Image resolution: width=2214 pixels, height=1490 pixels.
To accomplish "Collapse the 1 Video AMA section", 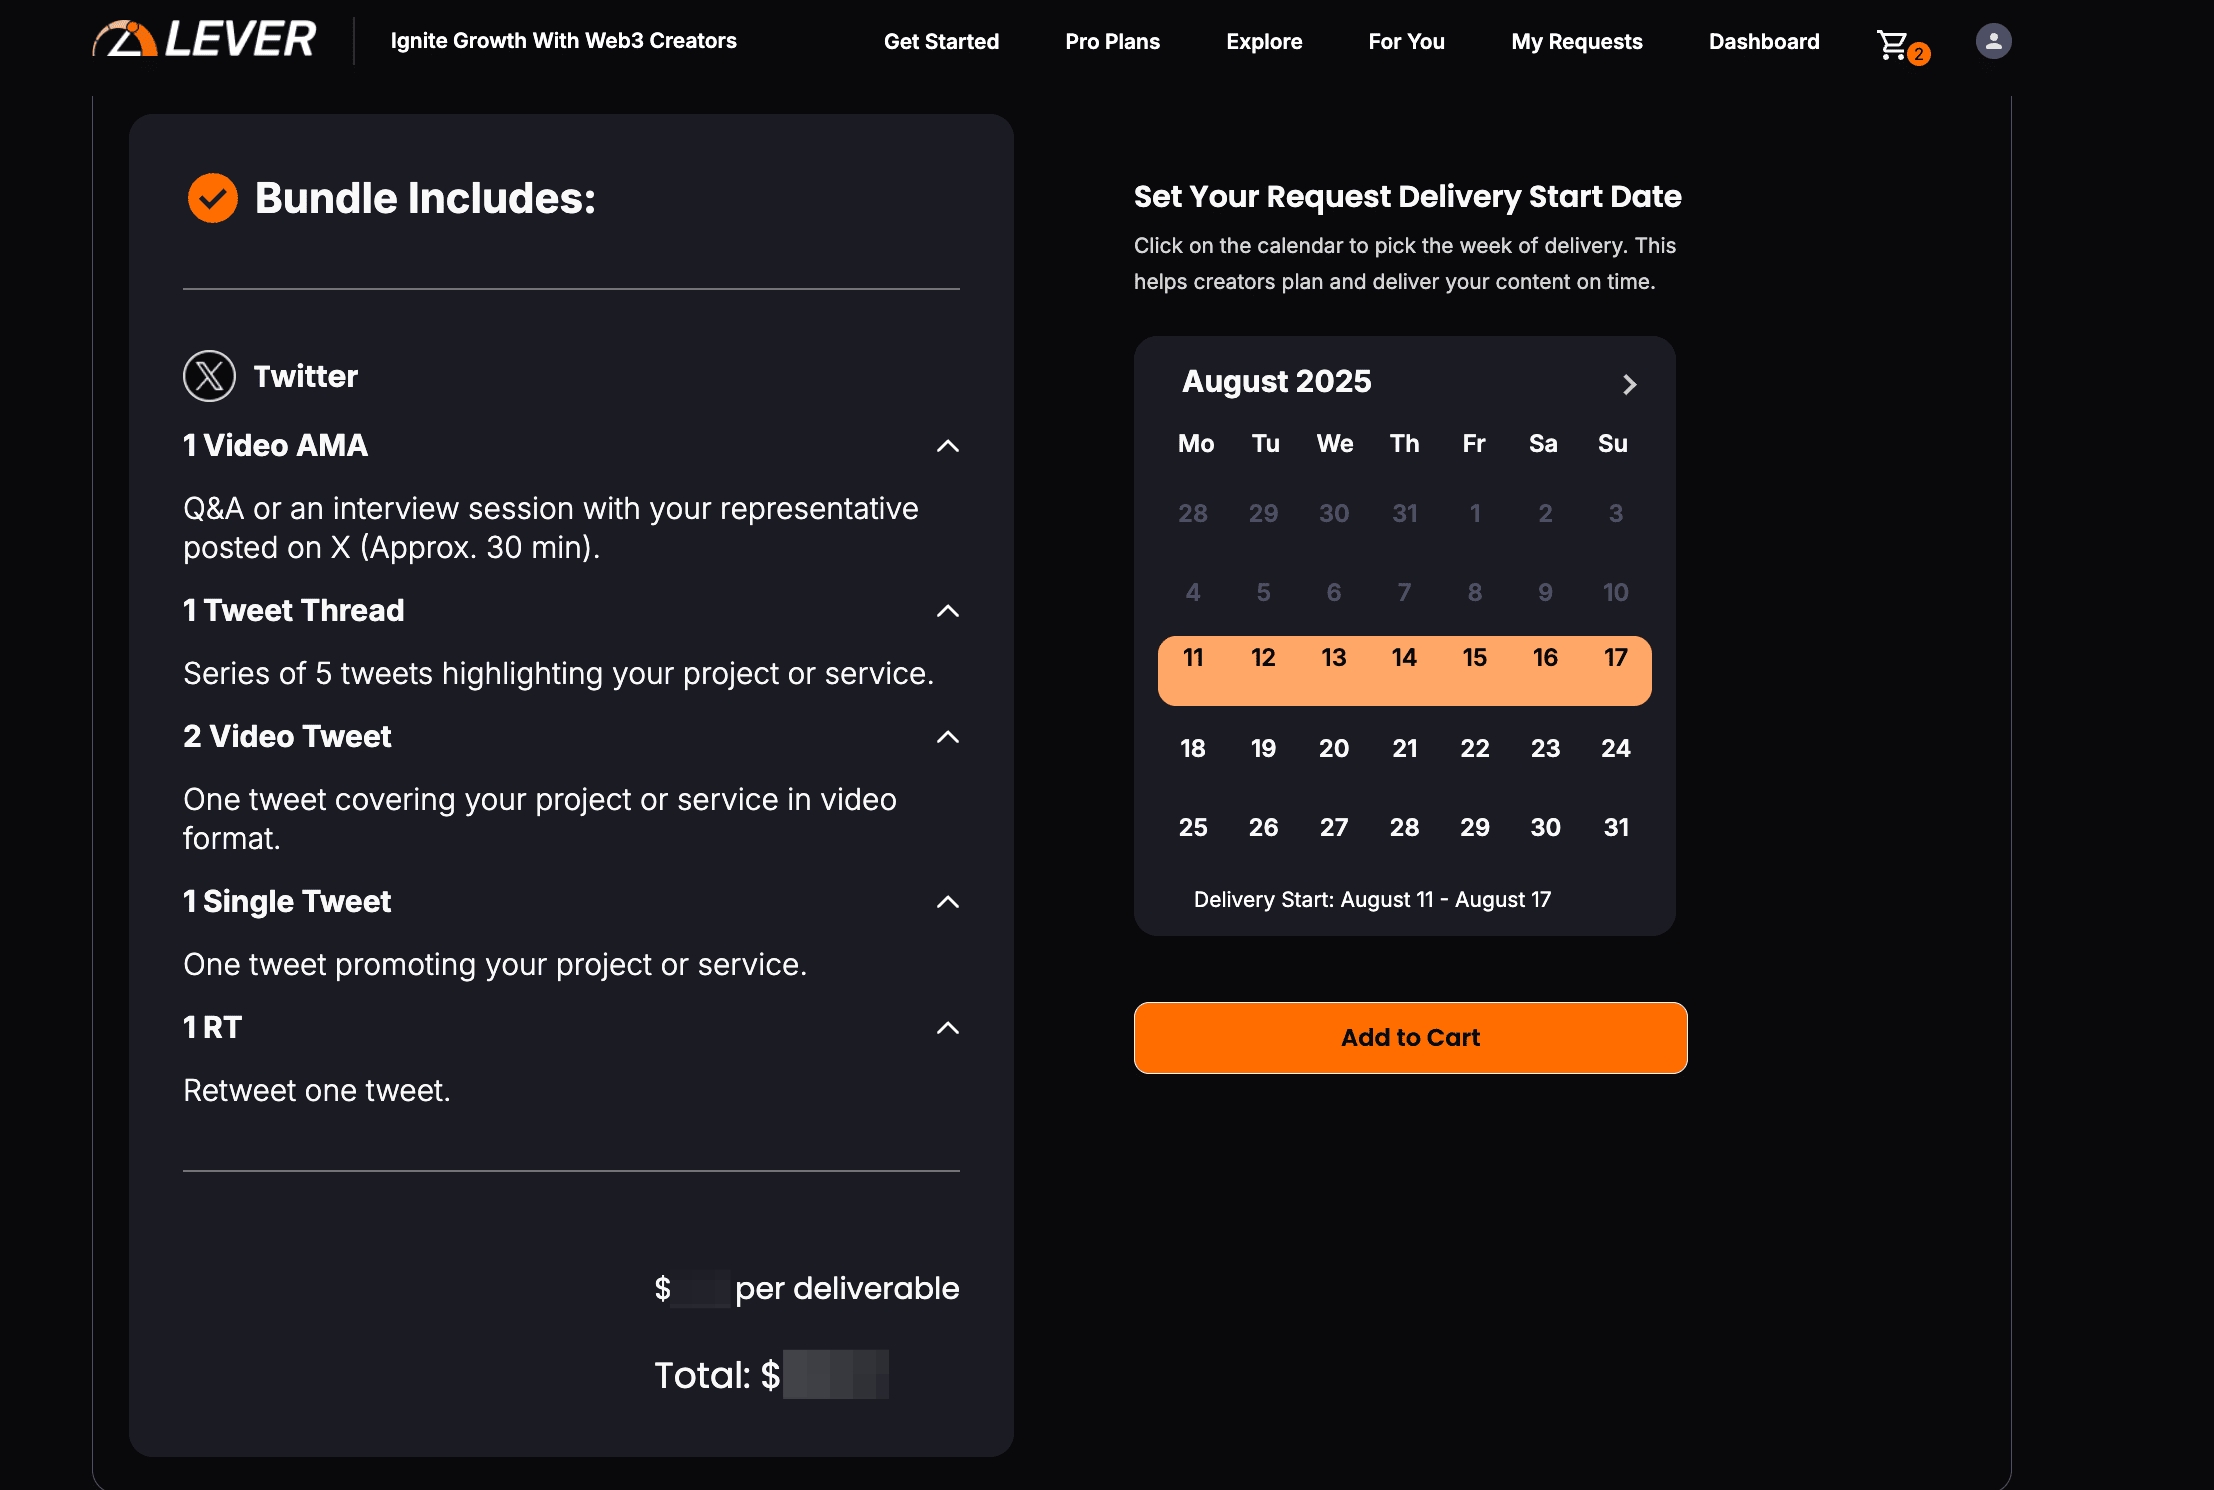I will (x=948, y=447).
